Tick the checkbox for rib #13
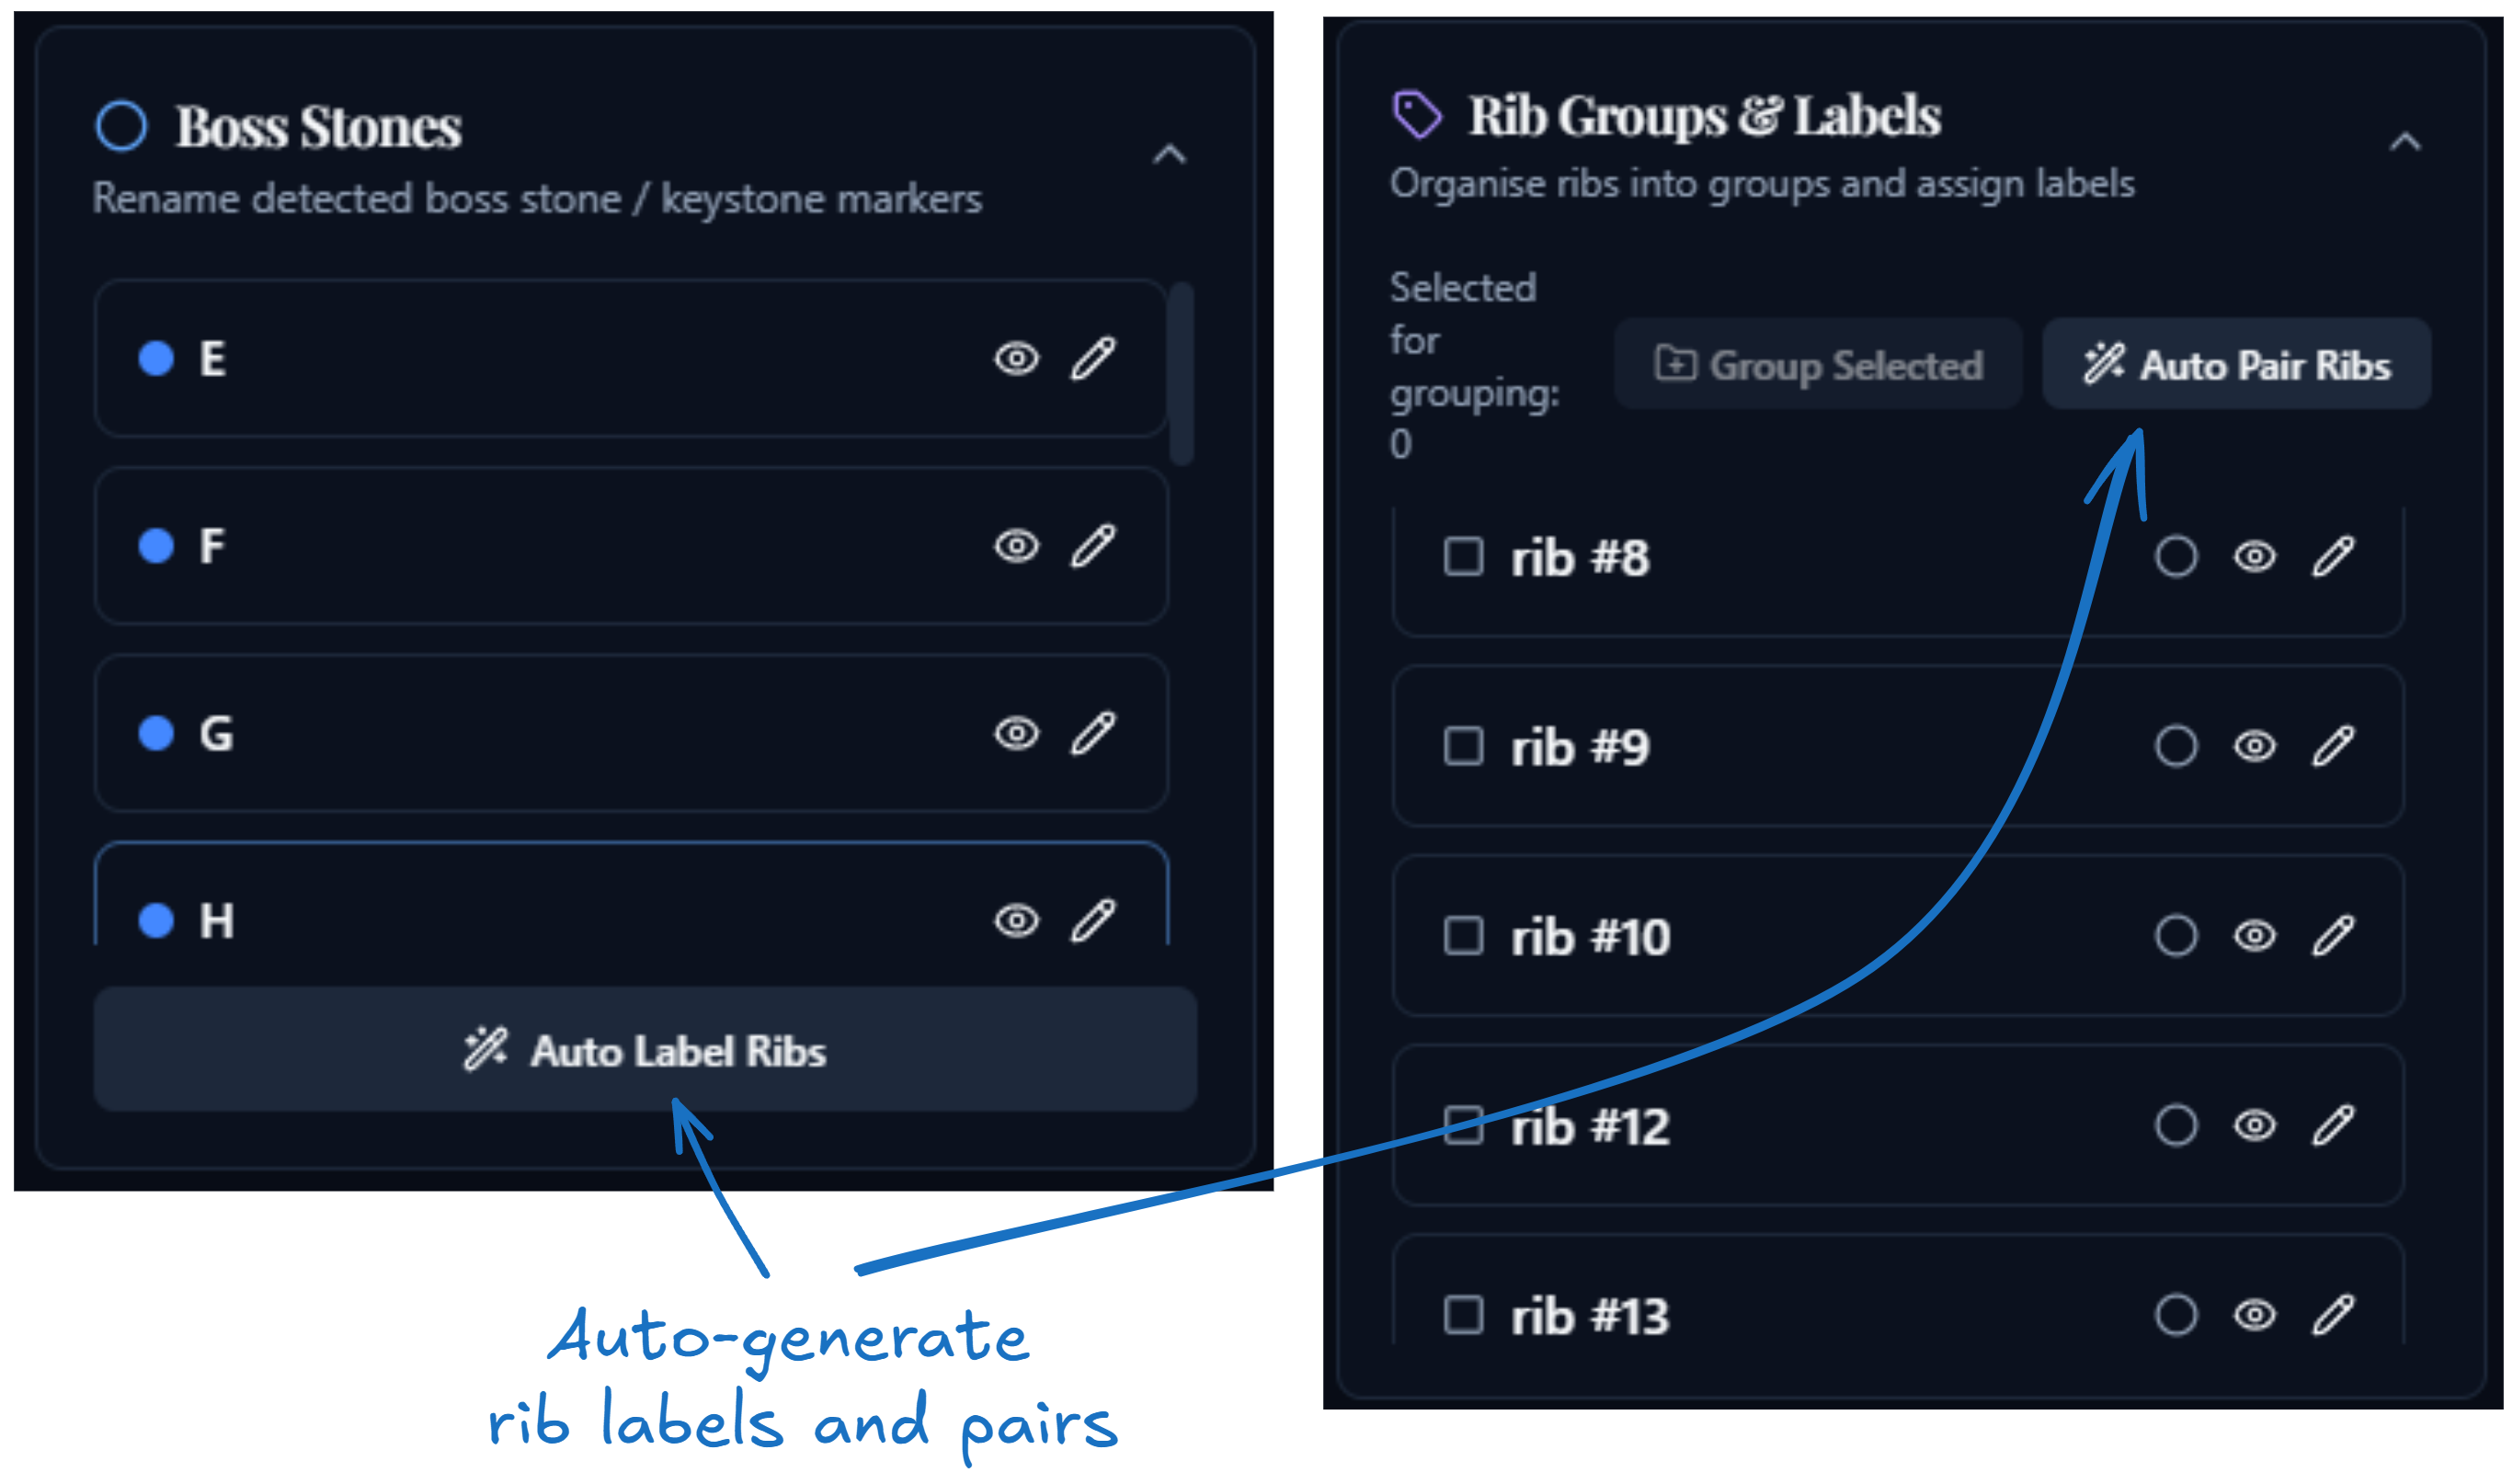Viewport: 2513px width, 1484px height. (x=1463, y=1315)
